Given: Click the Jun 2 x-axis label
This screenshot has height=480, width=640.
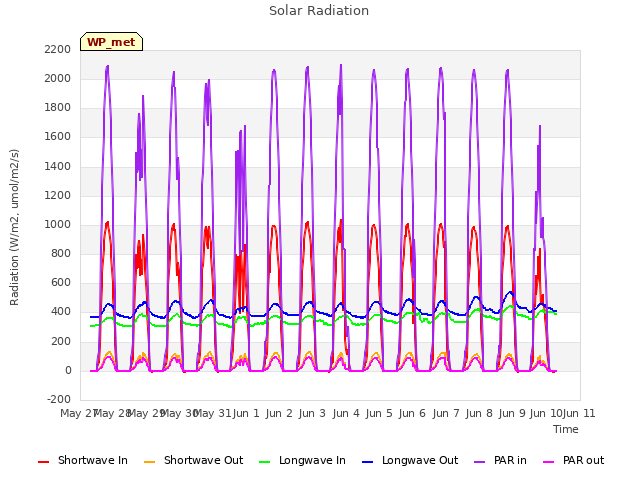Looking at the screenshot, I should click(x=279, y=413).
